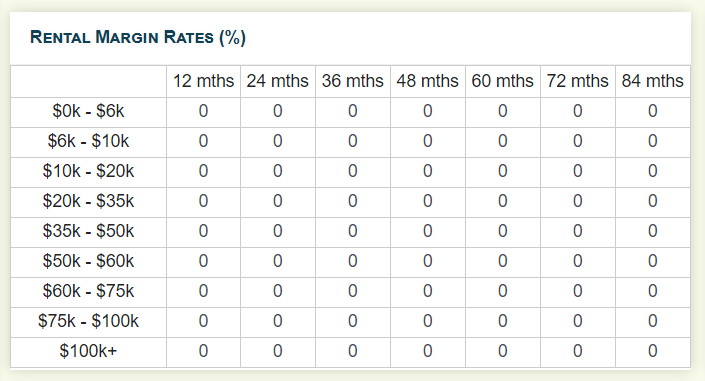Screen dimensions: 705x381
Task: Select the $75k - $100k row label
Action: 89,321
